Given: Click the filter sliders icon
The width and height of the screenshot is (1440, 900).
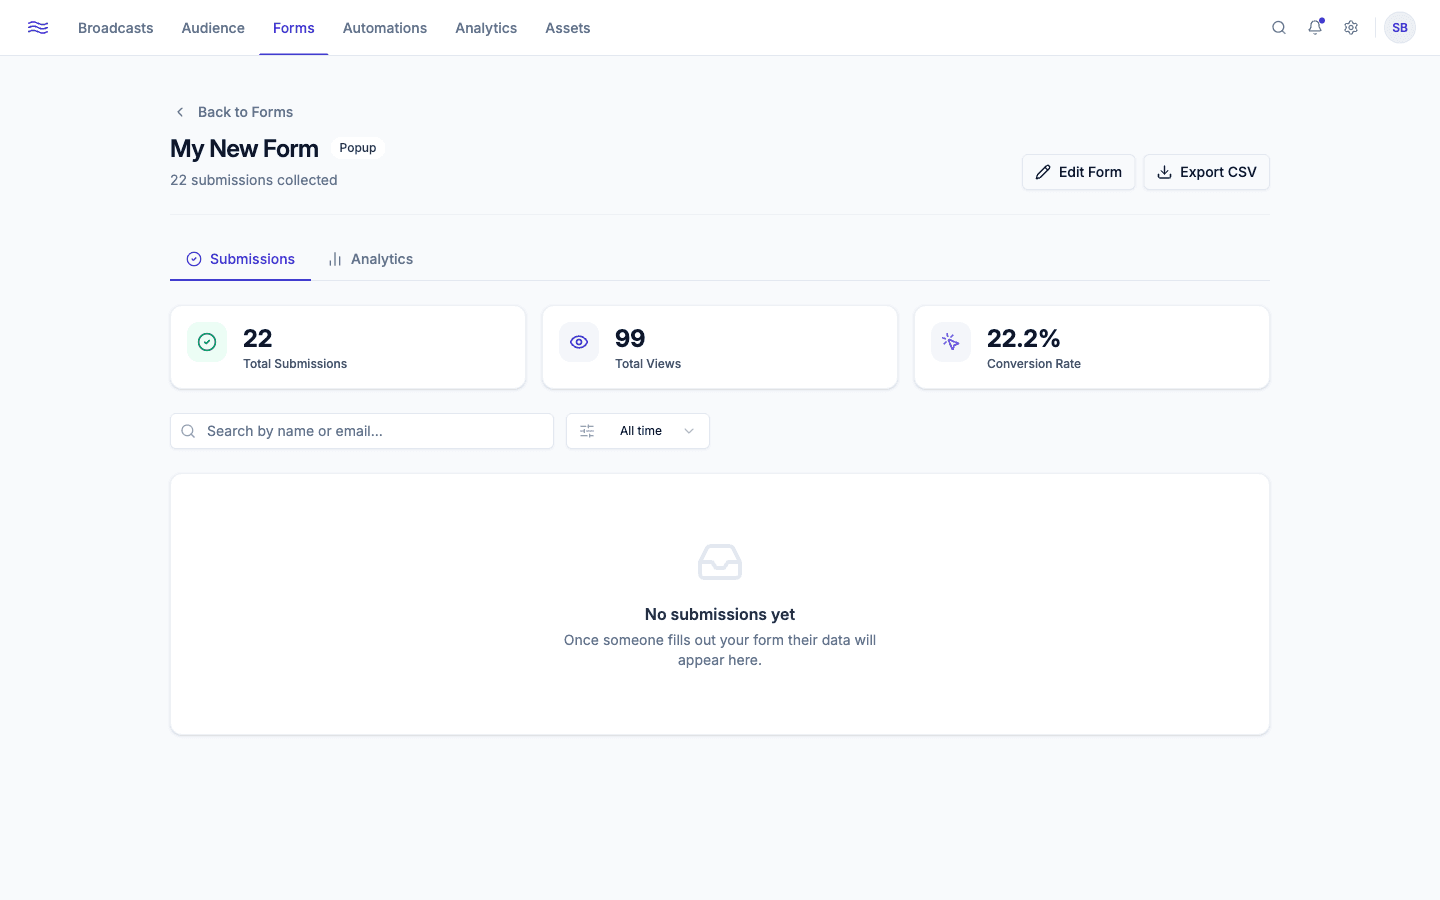Looking at the screenshot, I should pyautogui.click(x=587, y=431).
